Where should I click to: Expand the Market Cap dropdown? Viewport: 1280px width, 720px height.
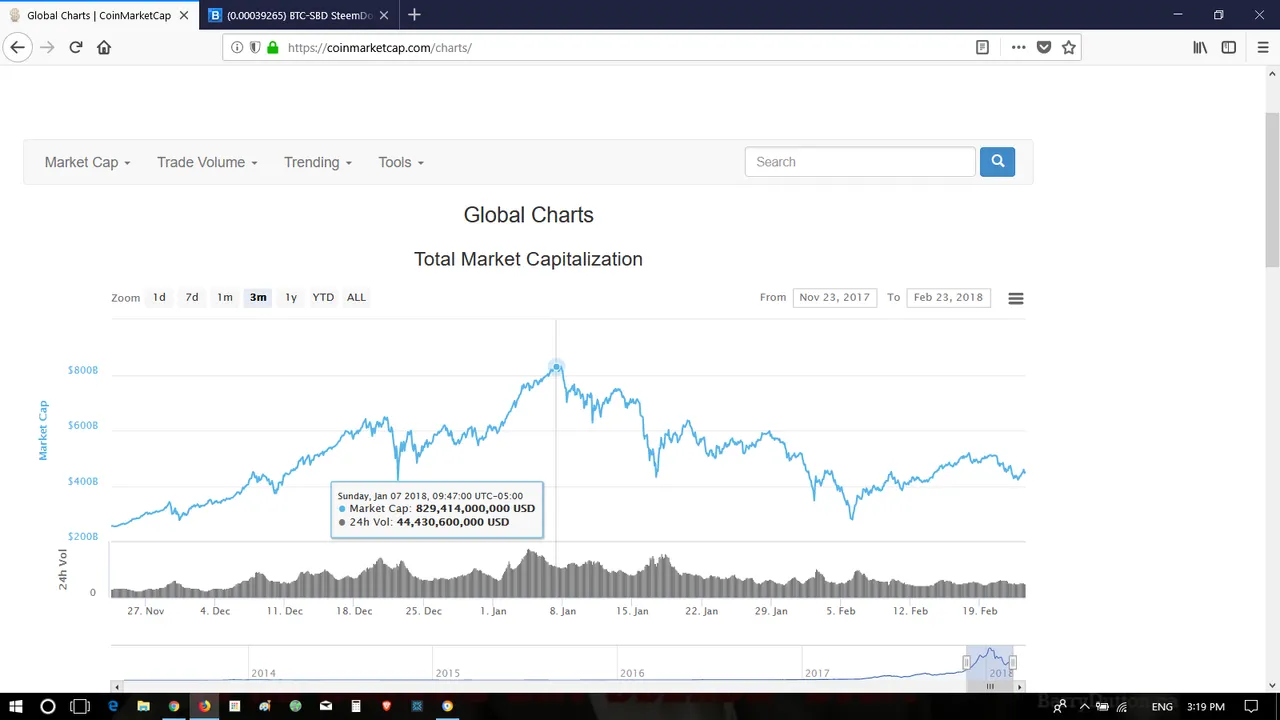coord(87,162)
